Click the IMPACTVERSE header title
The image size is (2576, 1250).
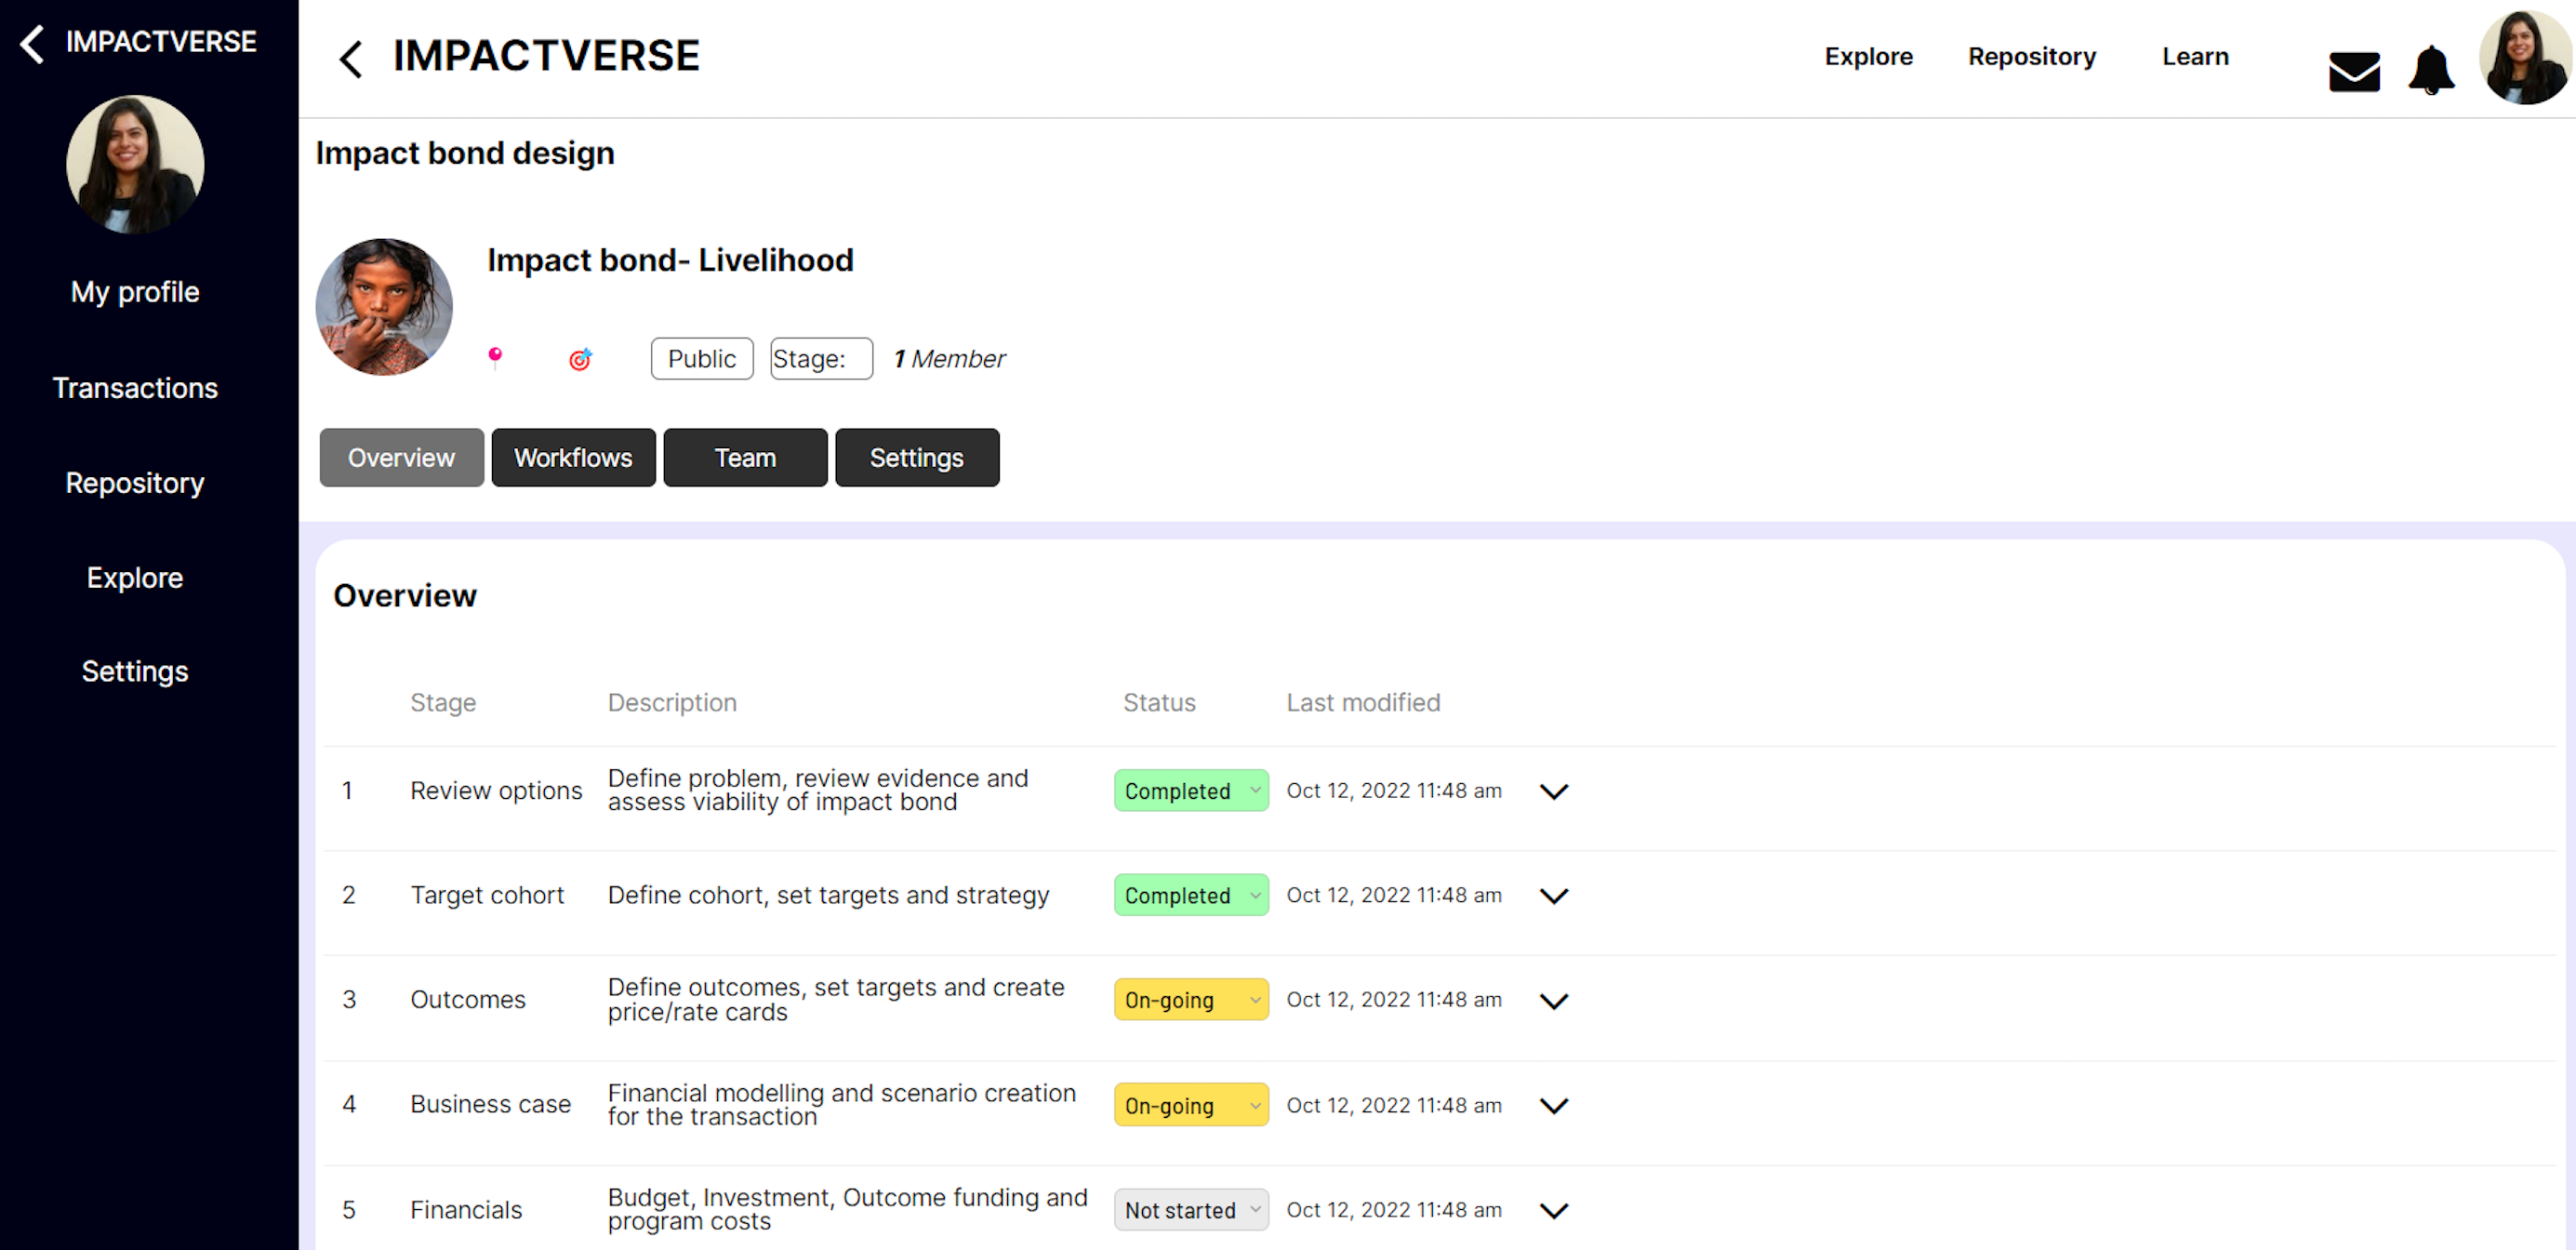(546, 56)
